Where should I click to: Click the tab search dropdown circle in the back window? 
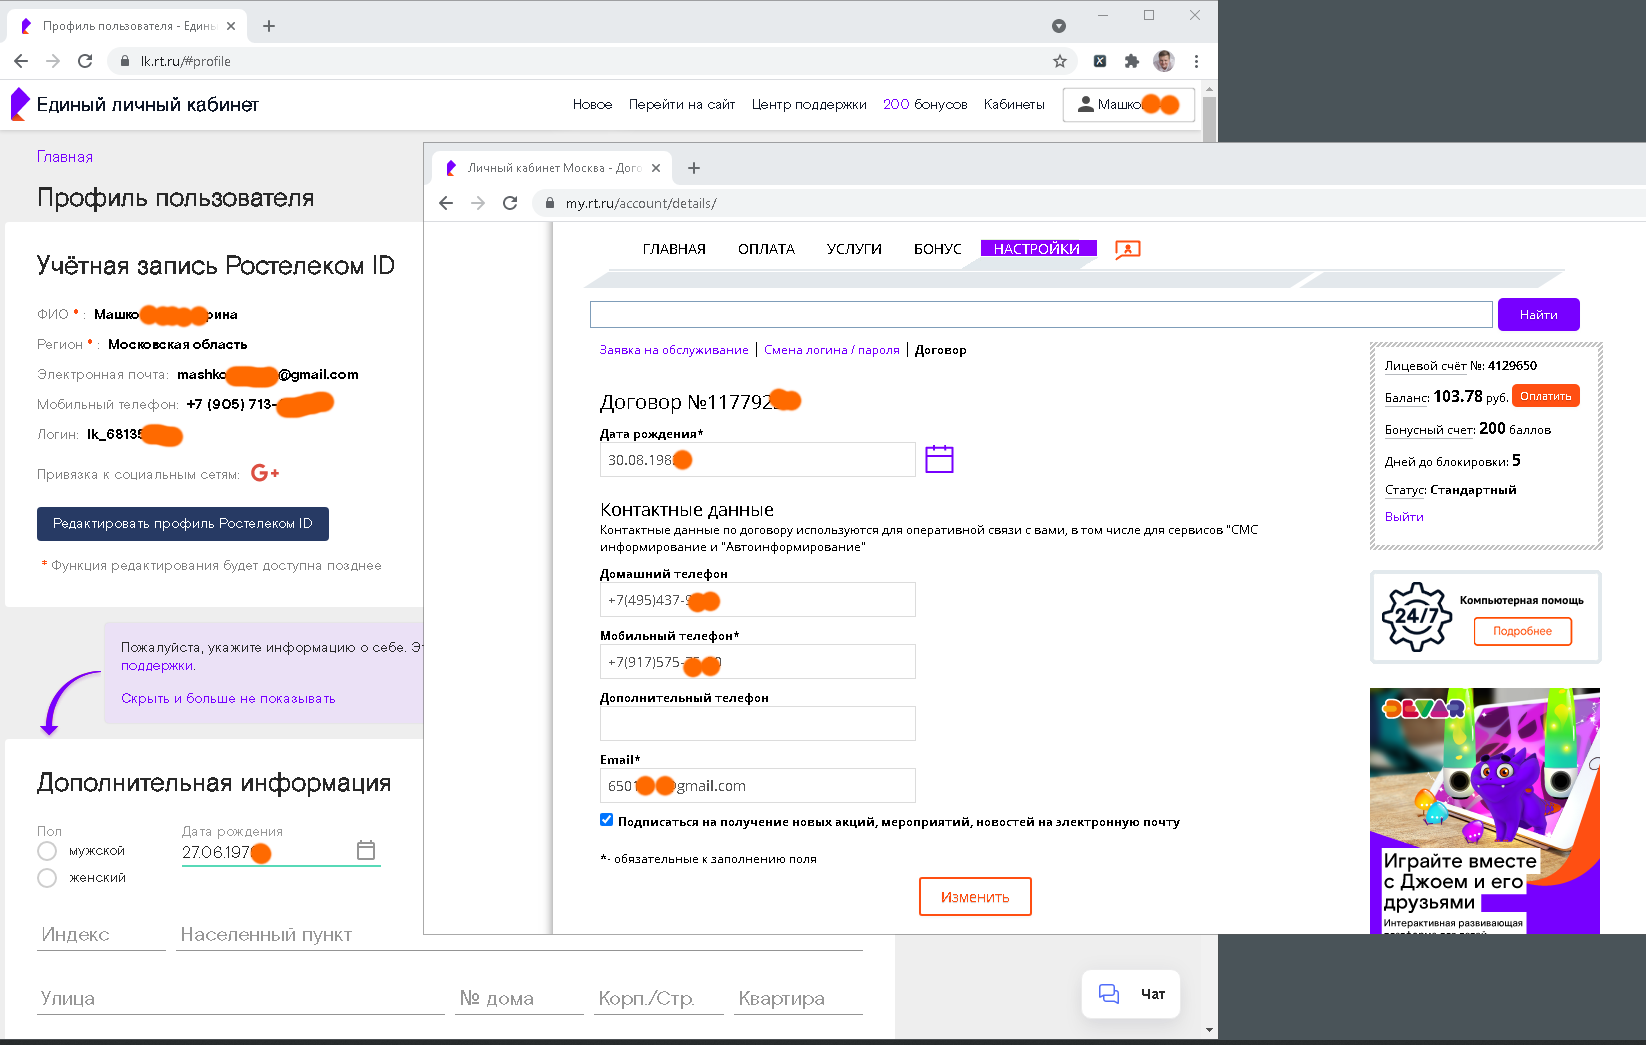(1059, 26)
